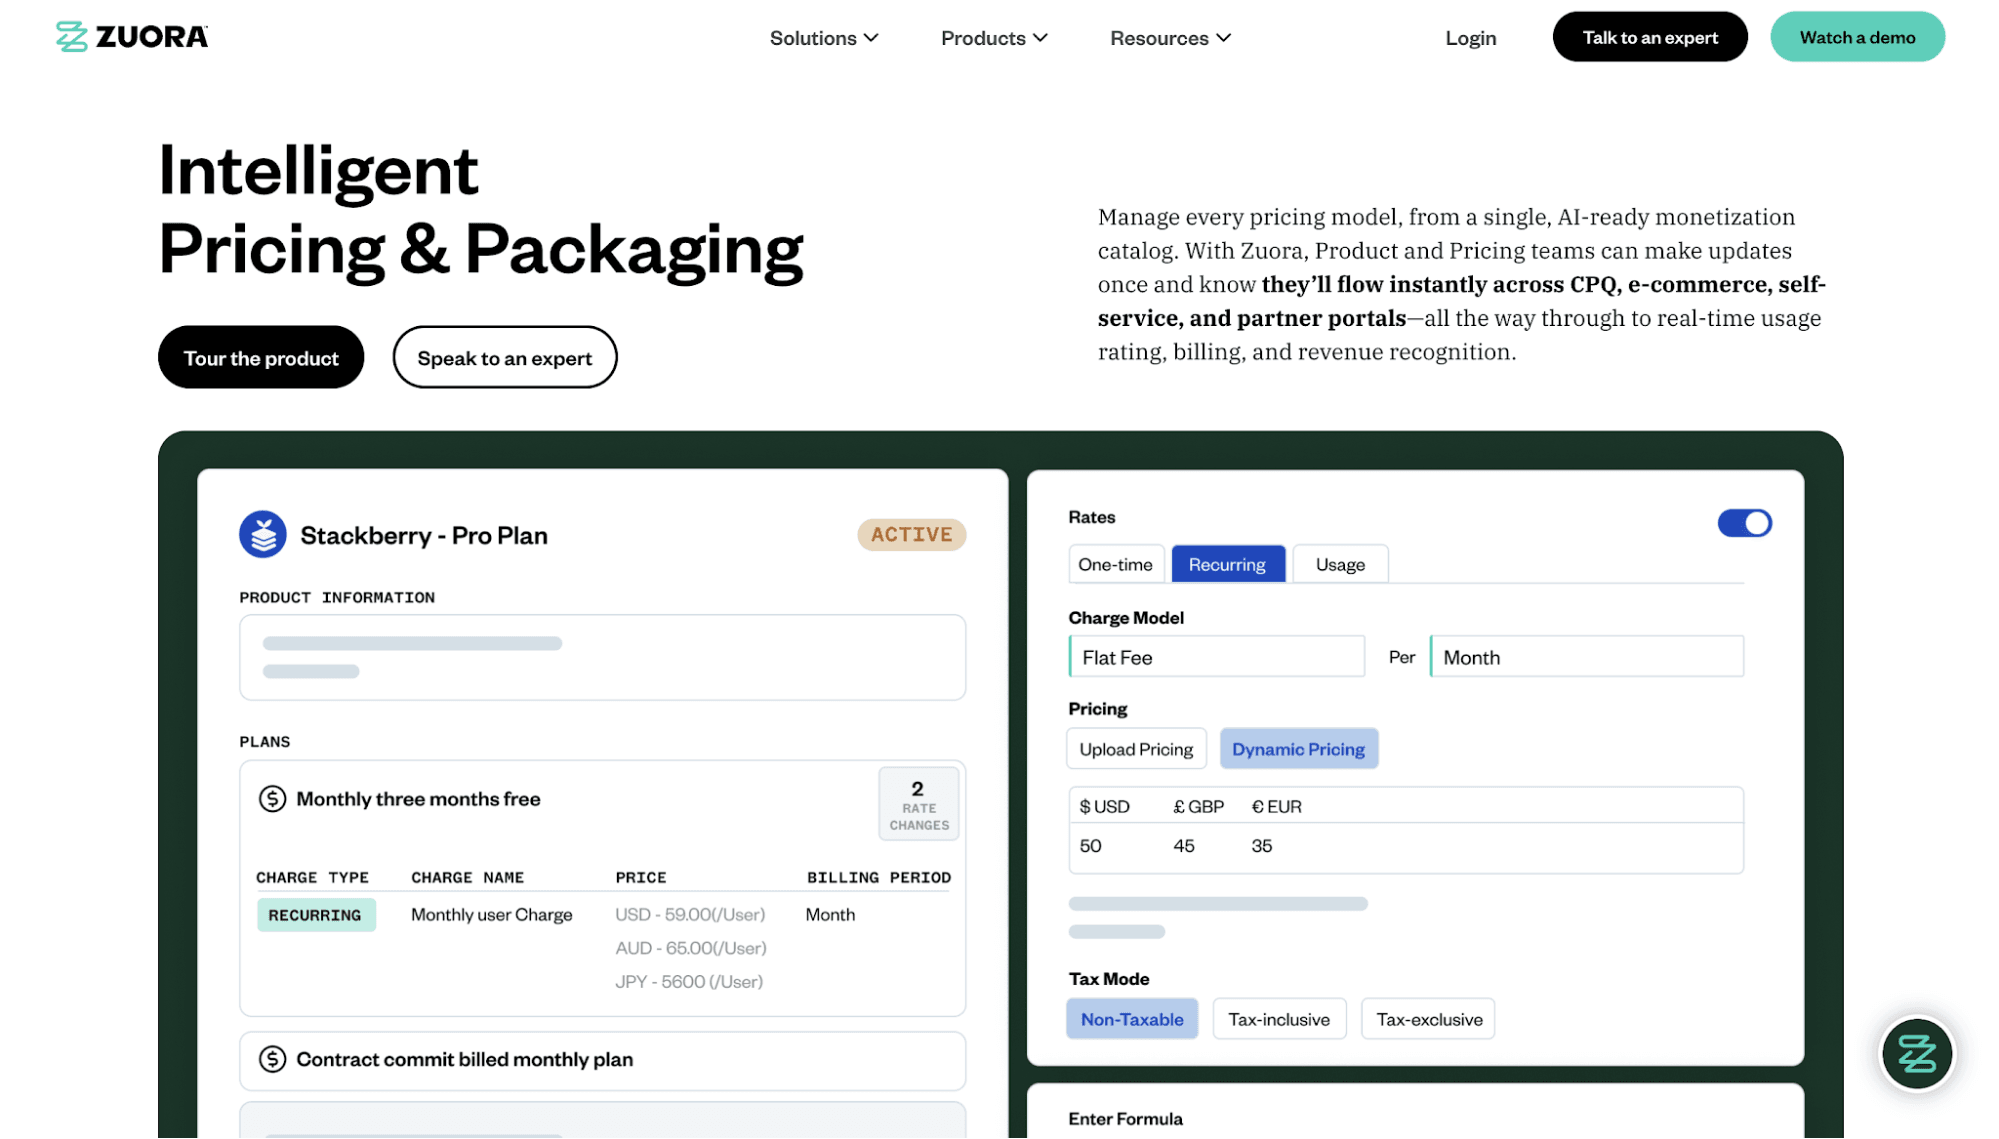Click the Month billing period cell

coord(830,915)
